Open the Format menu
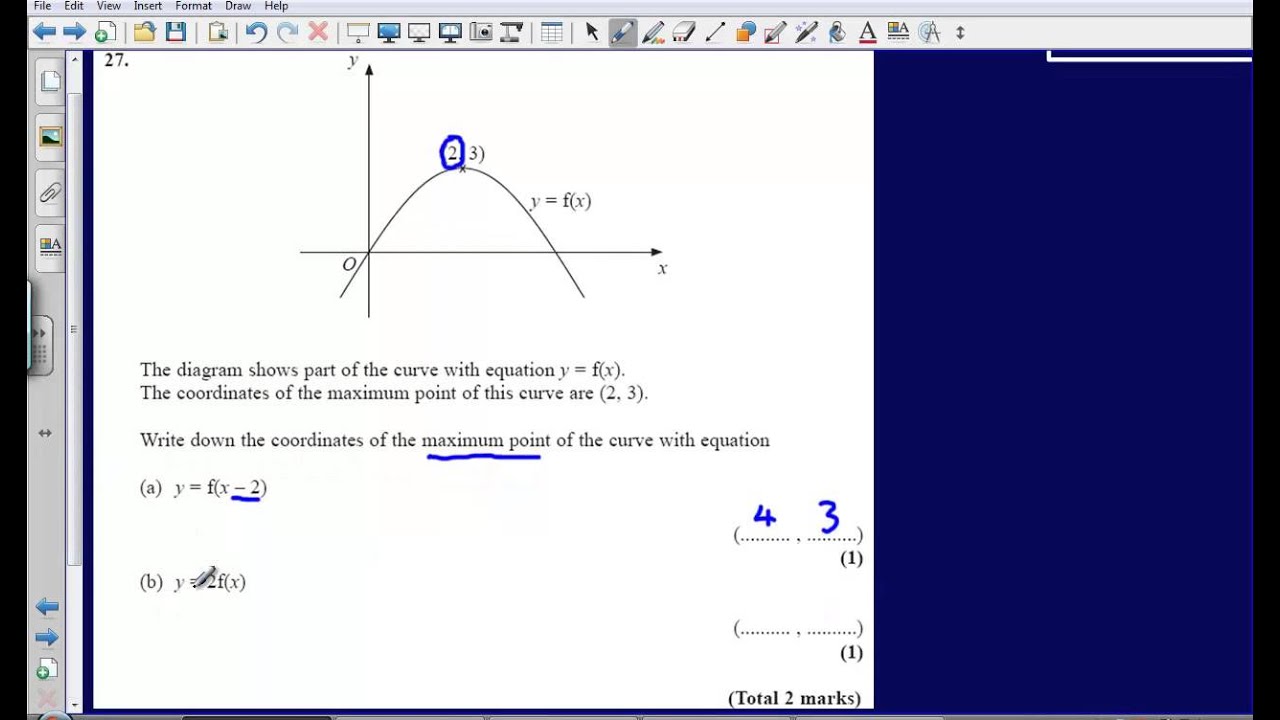 pyautogui.click(x=193, y=6)
